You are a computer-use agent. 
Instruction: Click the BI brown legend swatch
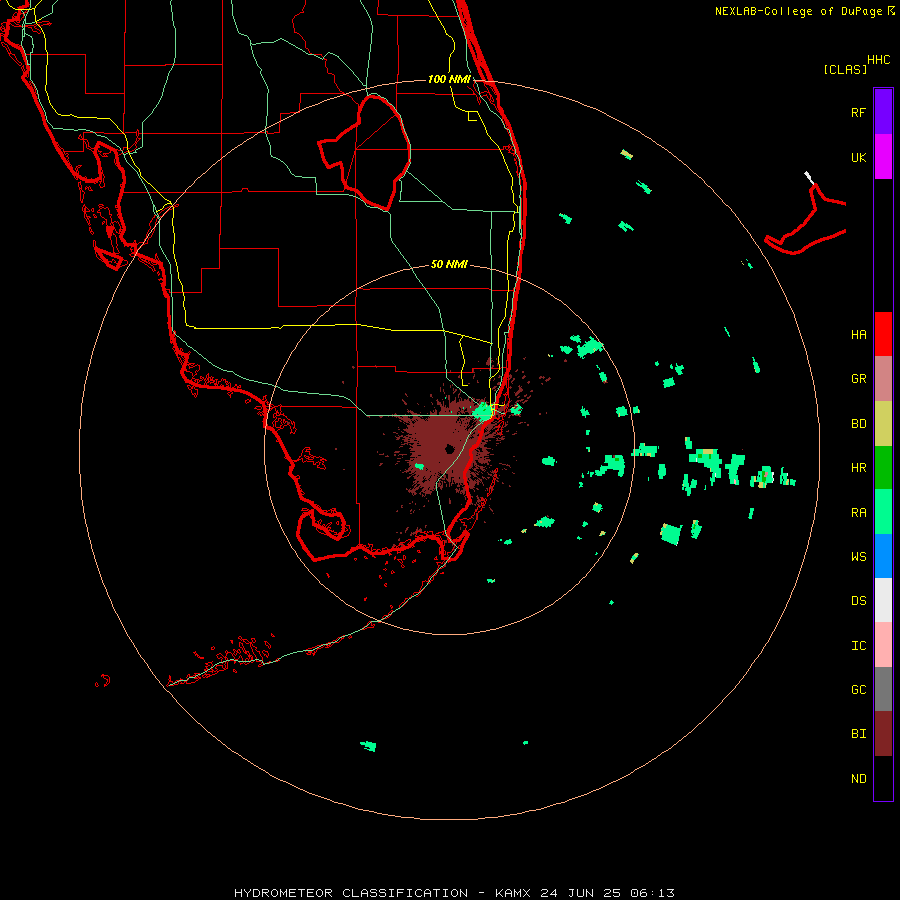[883, 734]
